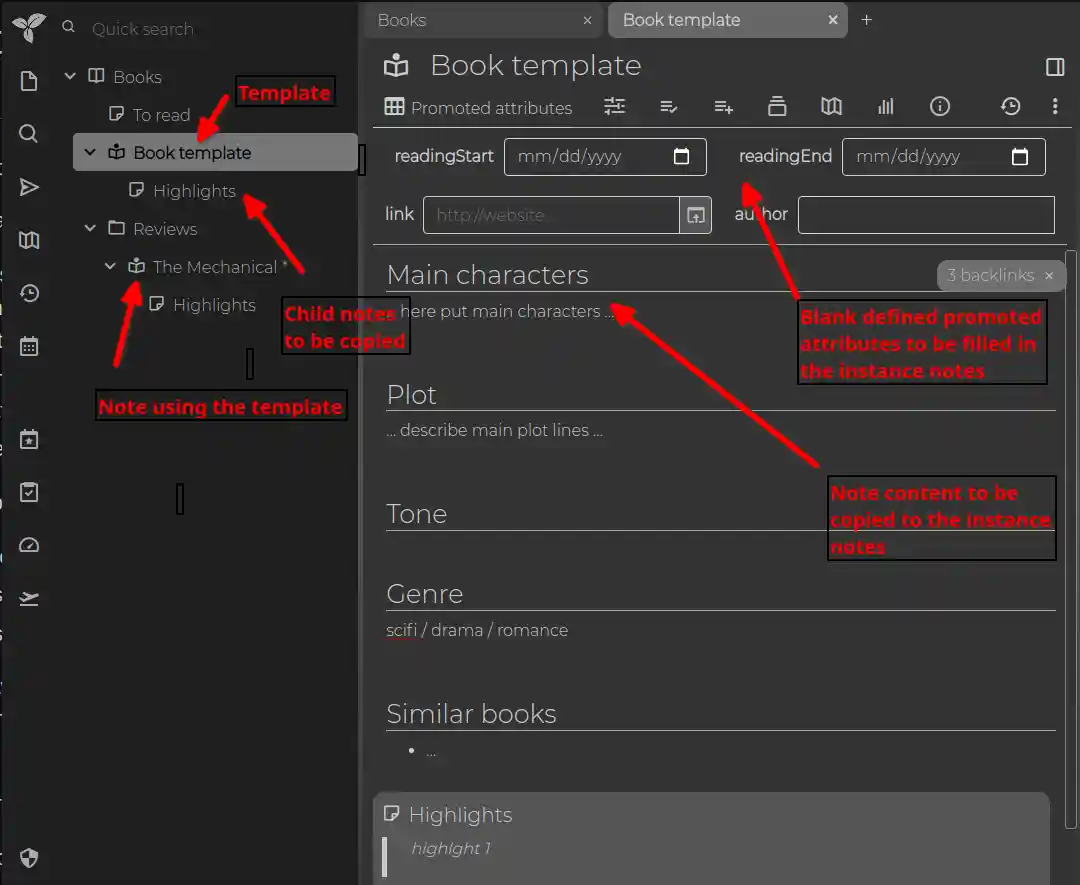The width and height of the screenshot is (1080, 885).
Task: Toggle the right pane layout icon
Action: click(x=1054, y=67)
